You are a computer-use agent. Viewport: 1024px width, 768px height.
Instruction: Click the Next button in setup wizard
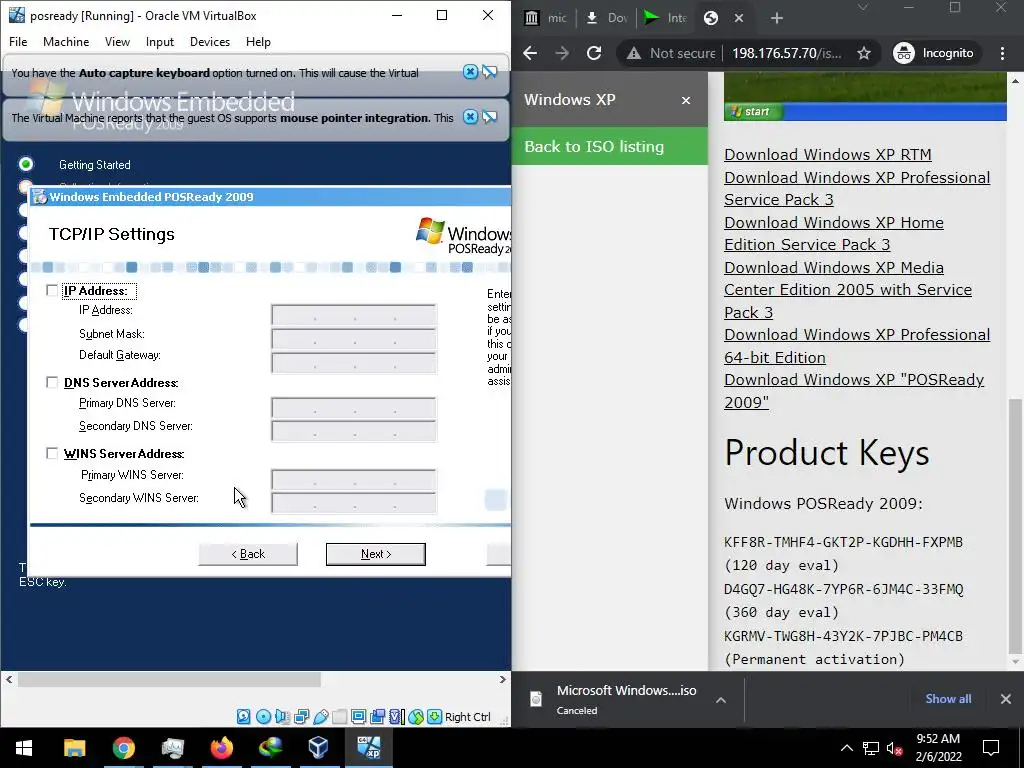point(376,554)
